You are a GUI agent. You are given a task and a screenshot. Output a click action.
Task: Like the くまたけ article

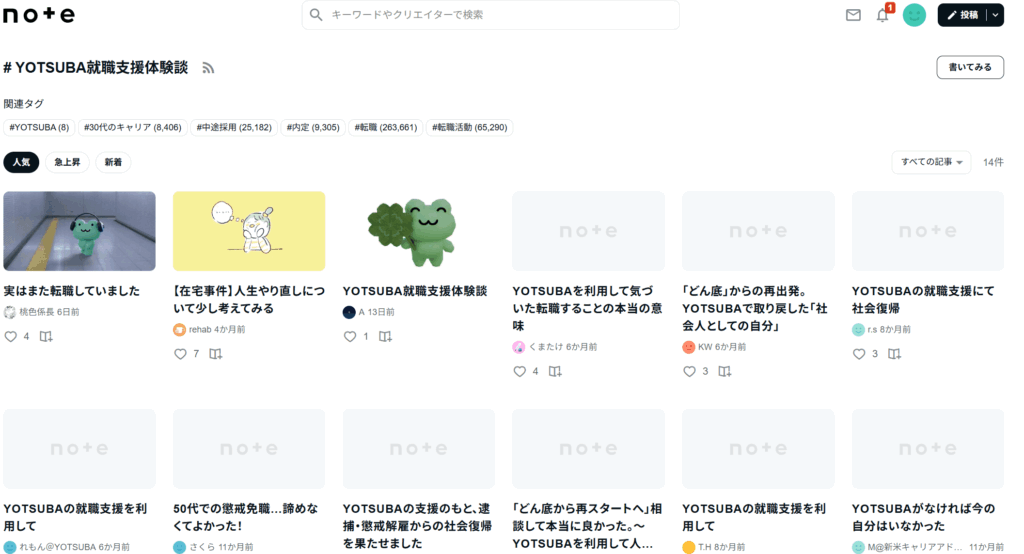tap(519, 371)
